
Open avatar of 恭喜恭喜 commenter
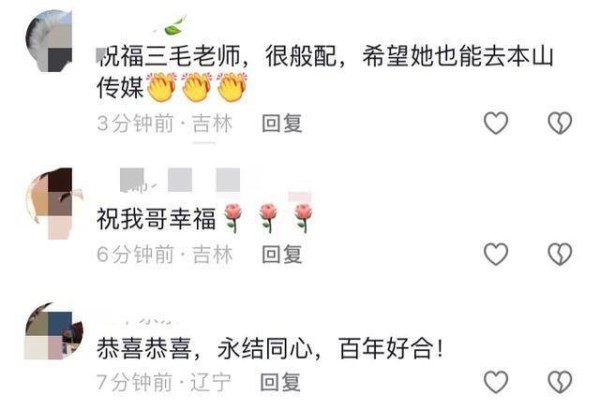(x=54, y=331)
